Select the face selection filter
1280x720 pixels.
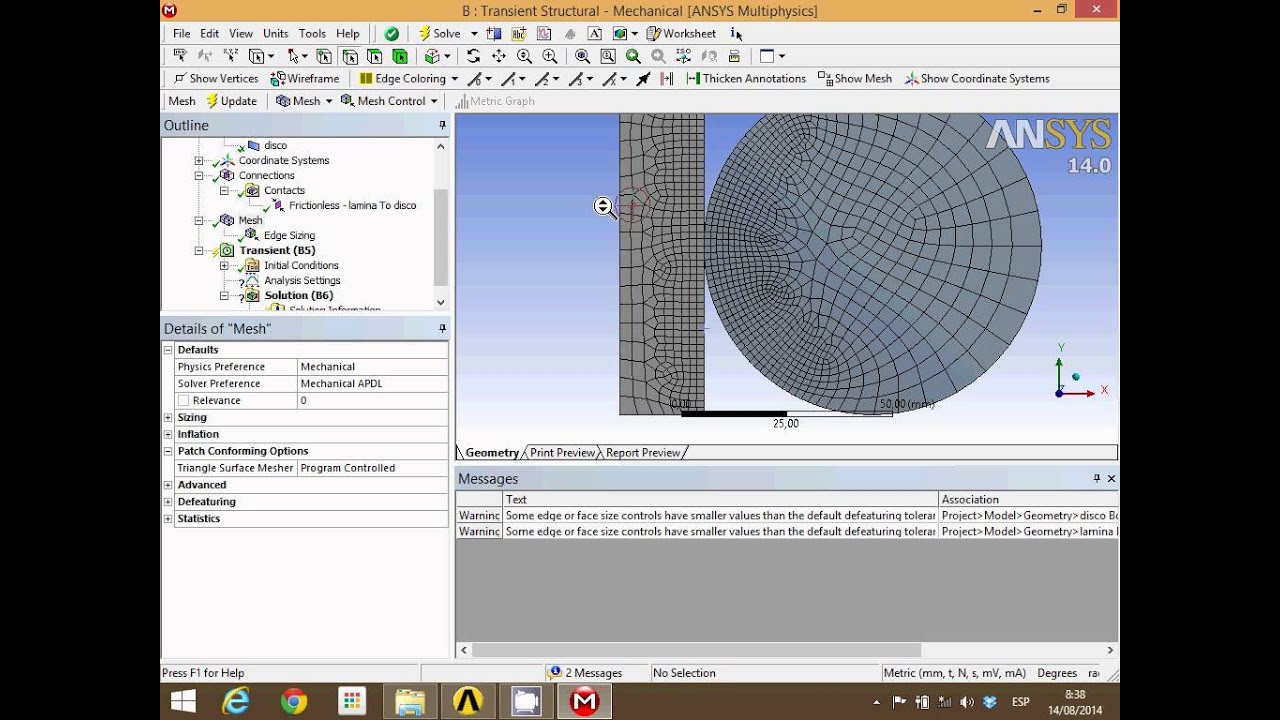click(374, 56)
